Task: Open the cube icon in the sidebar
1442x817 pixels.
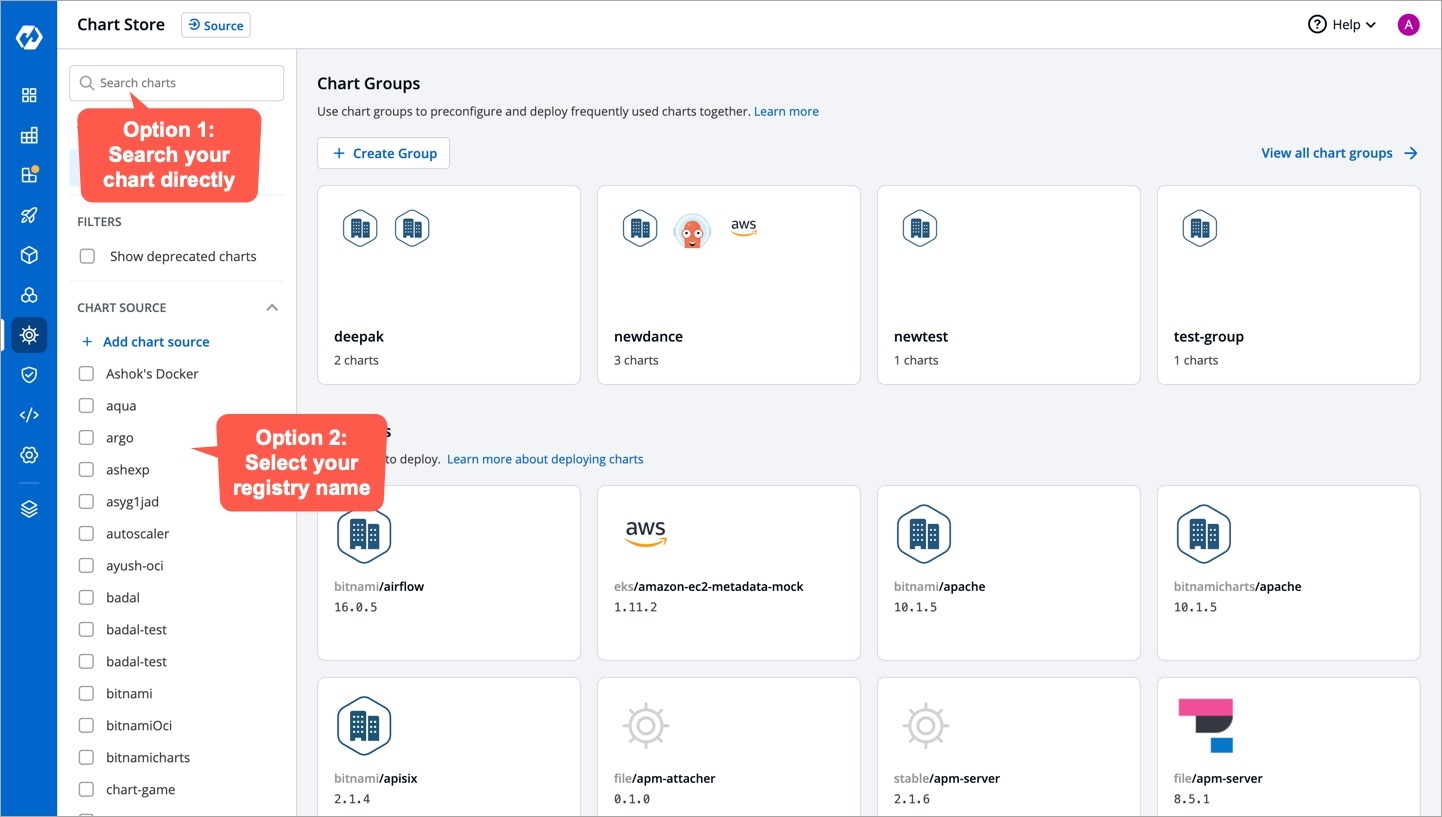Action: pos(29,255)
